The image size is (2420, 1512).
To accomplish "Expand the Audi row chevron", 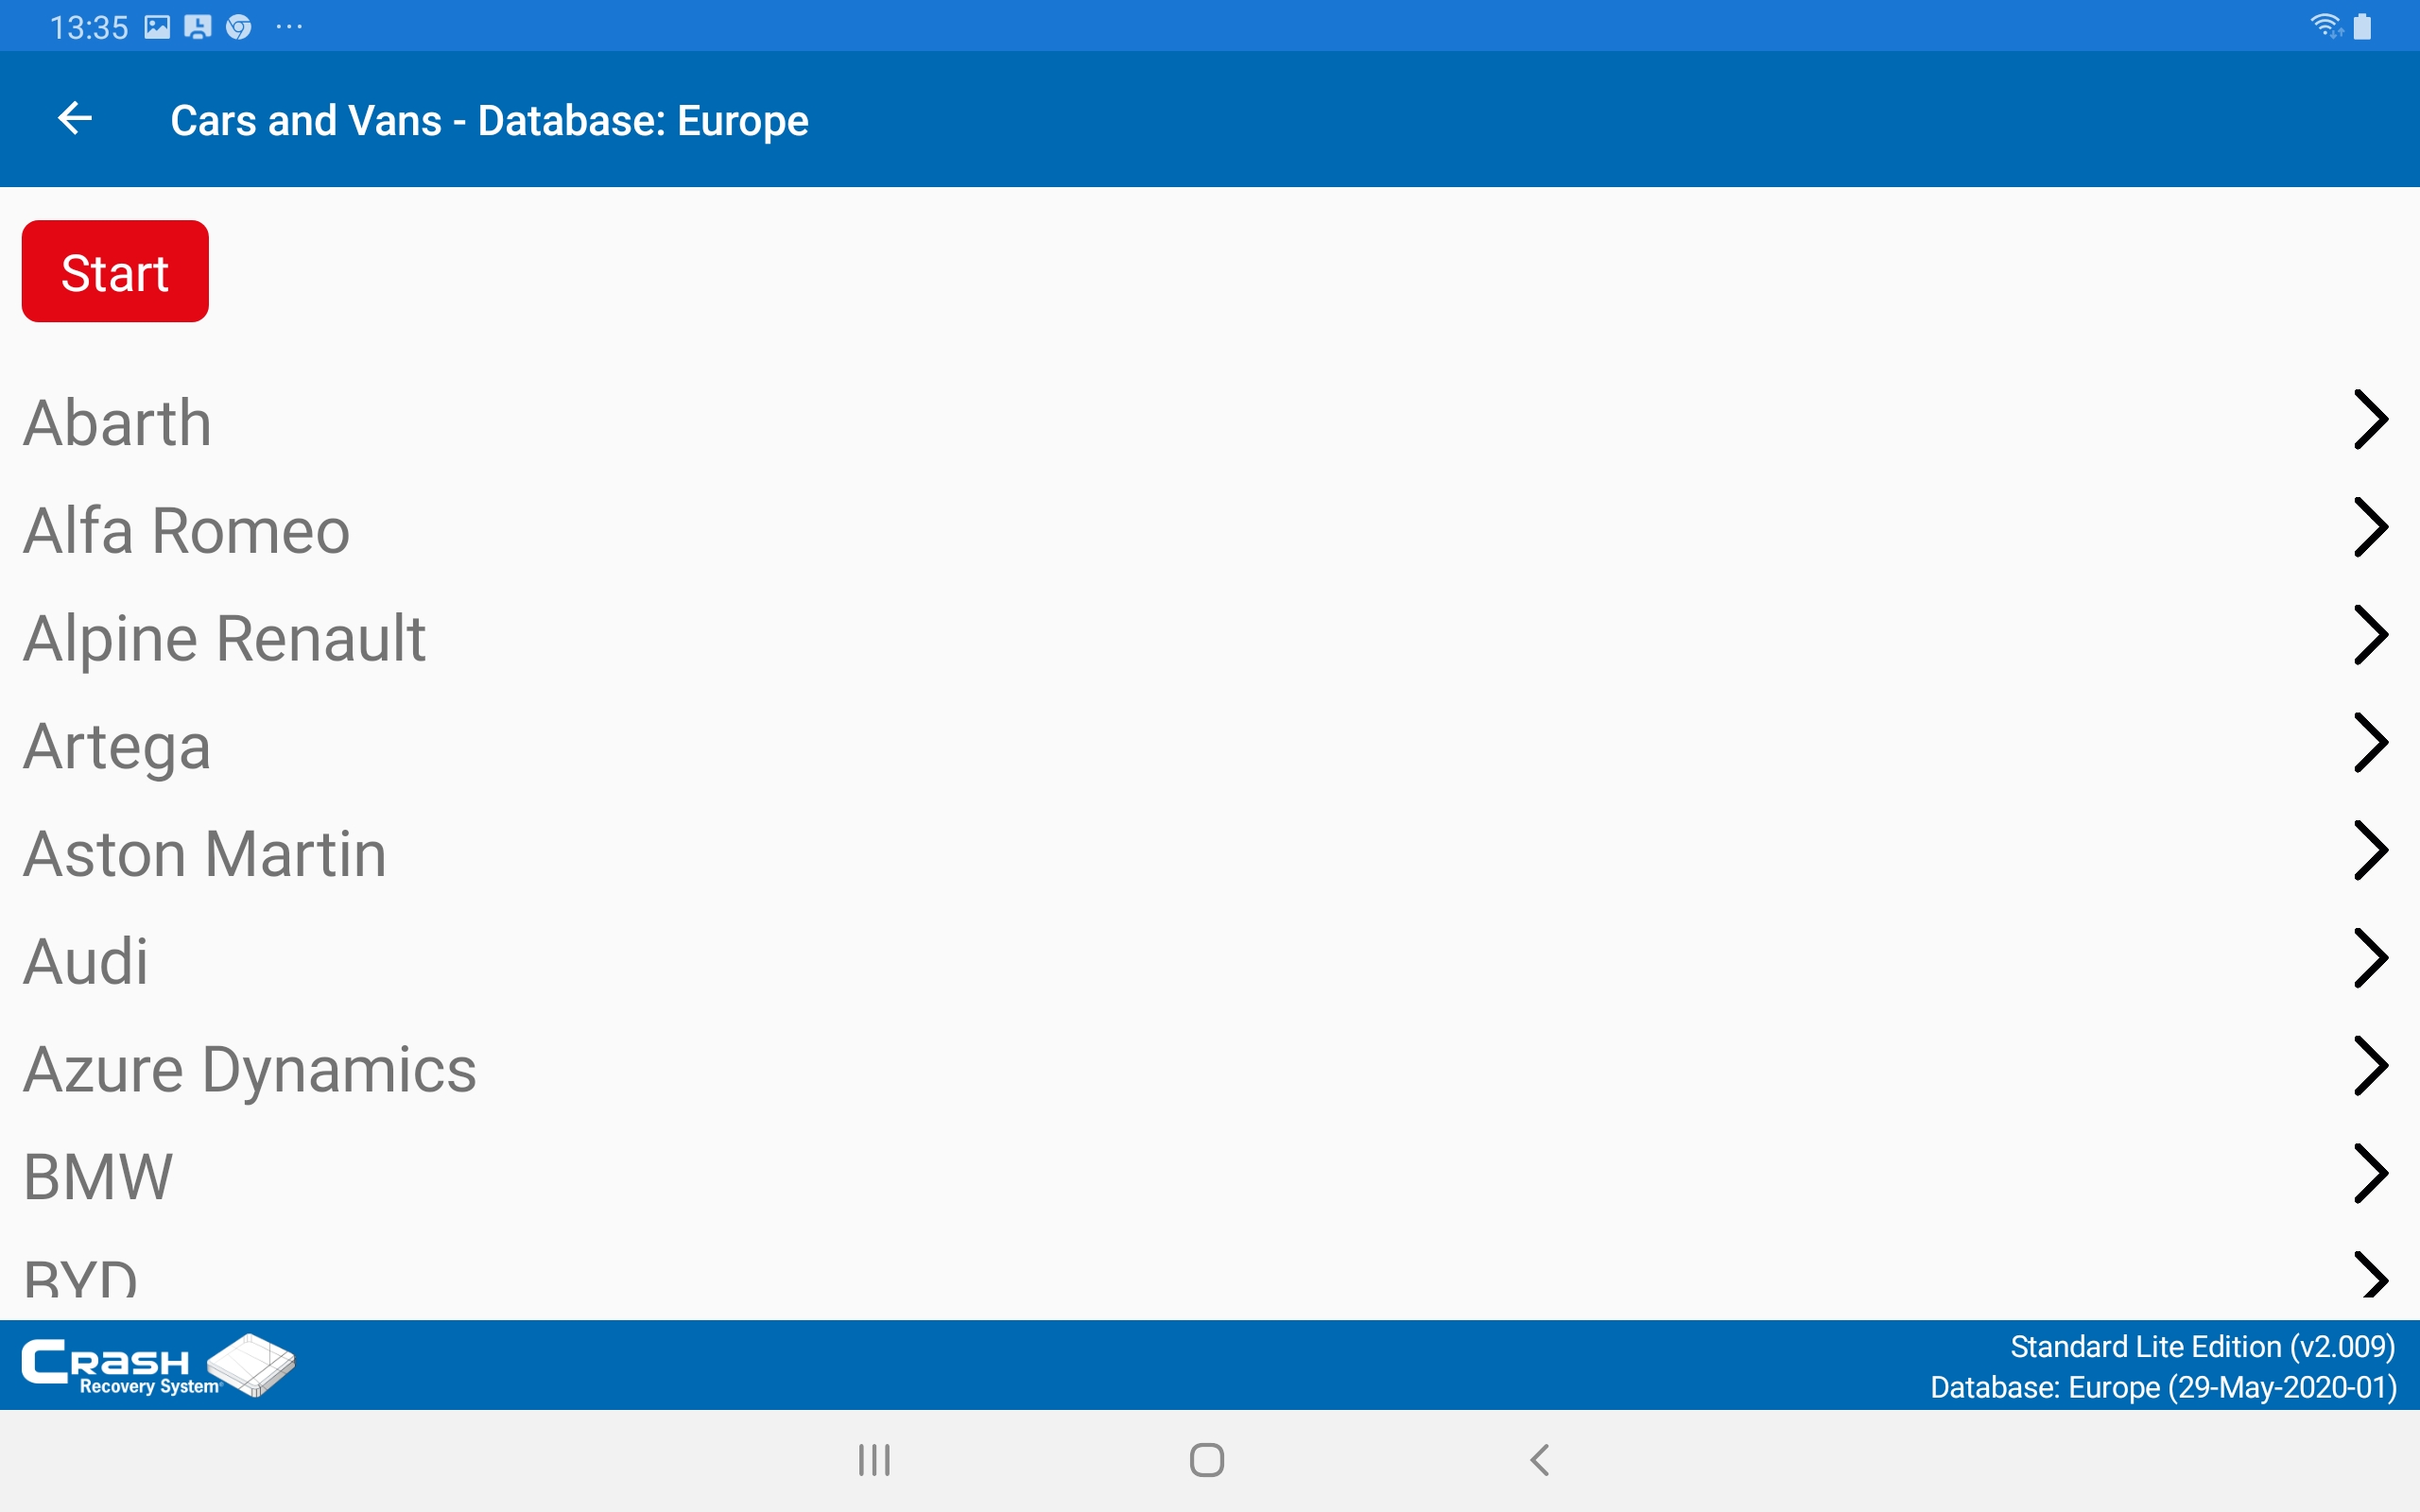I will [2370, 959].
